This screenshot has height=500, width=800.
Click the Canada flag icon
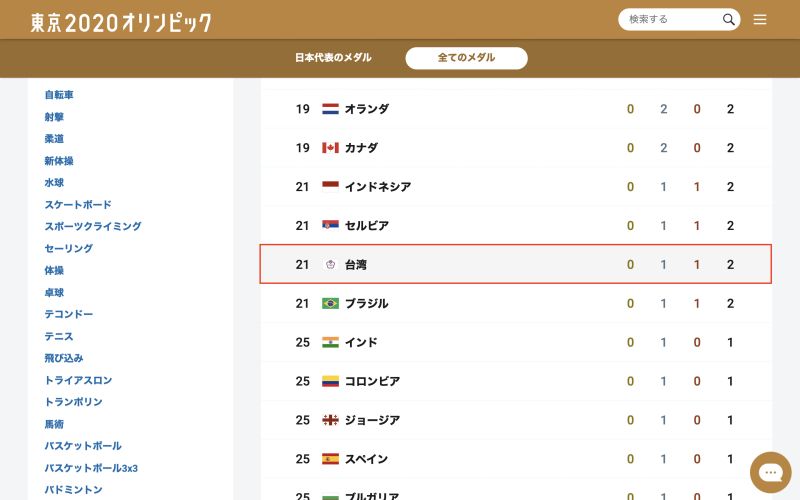[x=330, y=147]
